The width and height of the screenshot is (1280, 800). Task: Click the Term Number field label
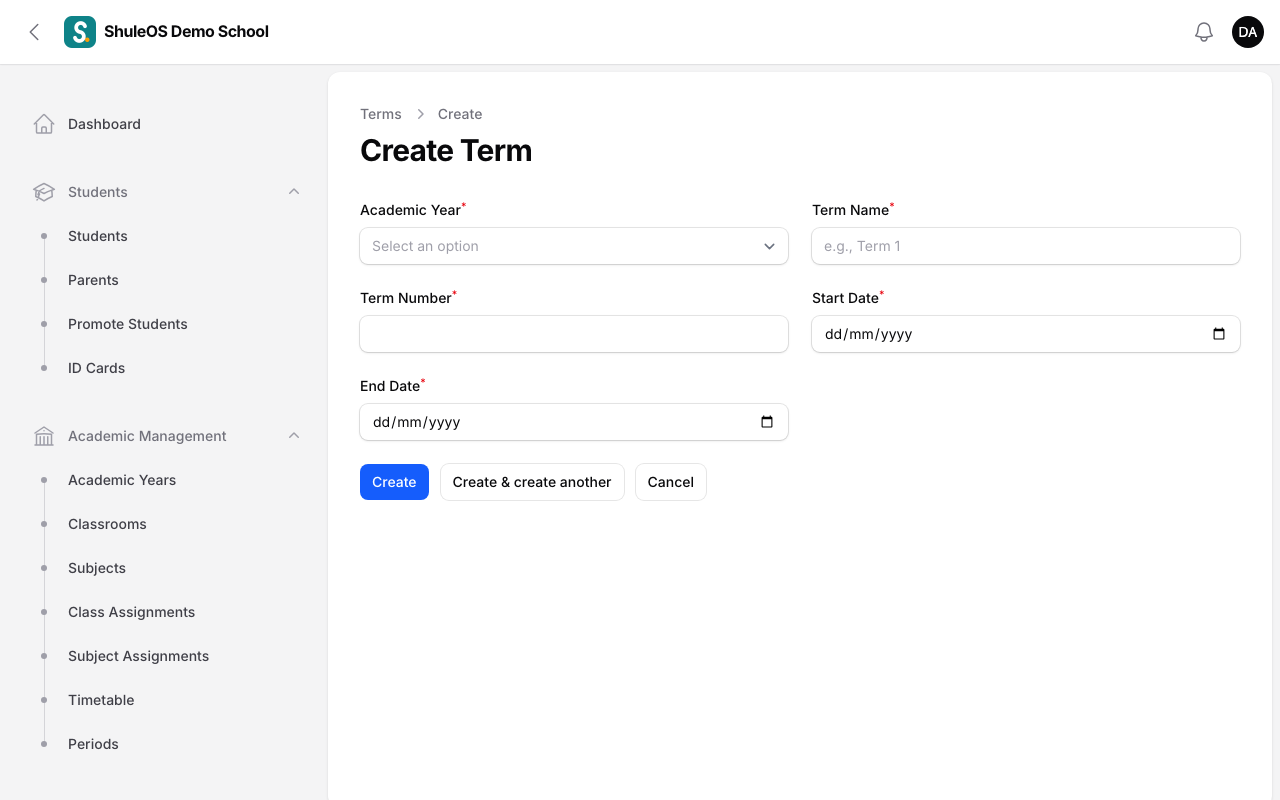pyautogui.click(x=406, y=298)
